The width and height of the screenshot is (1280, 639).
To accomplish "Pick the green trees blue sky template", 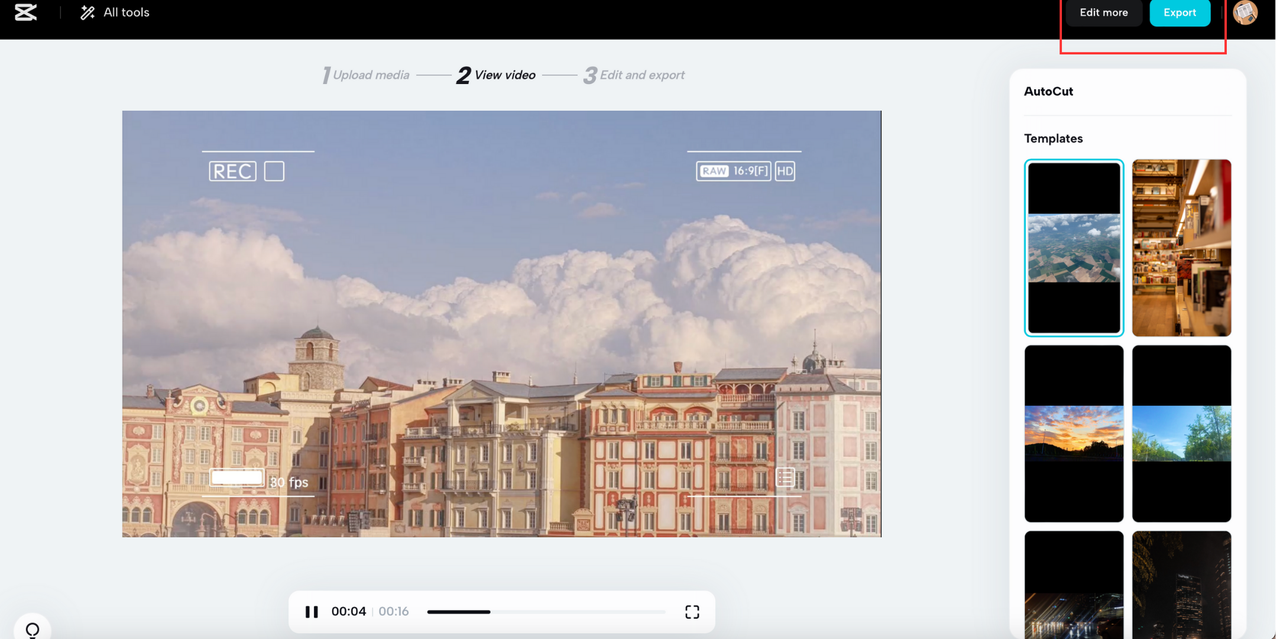I will click(x=1182, y=434).
